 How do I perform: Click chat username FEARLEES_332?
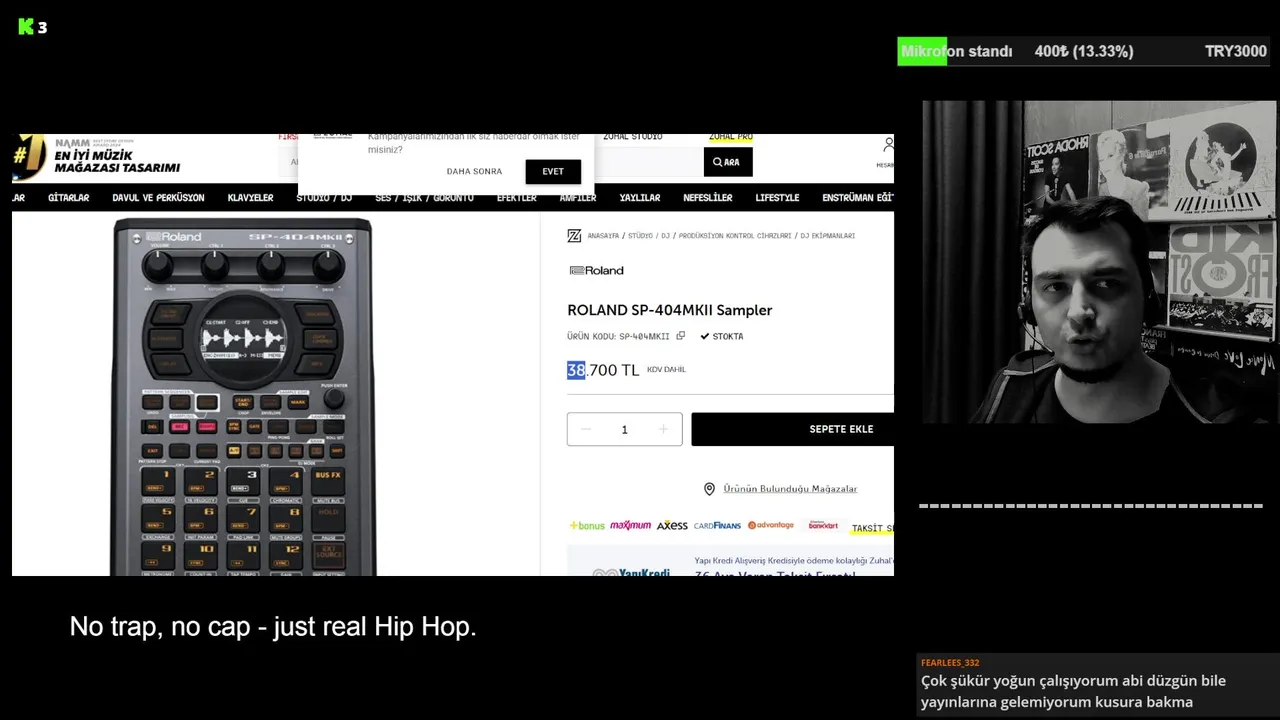point(950,663)
